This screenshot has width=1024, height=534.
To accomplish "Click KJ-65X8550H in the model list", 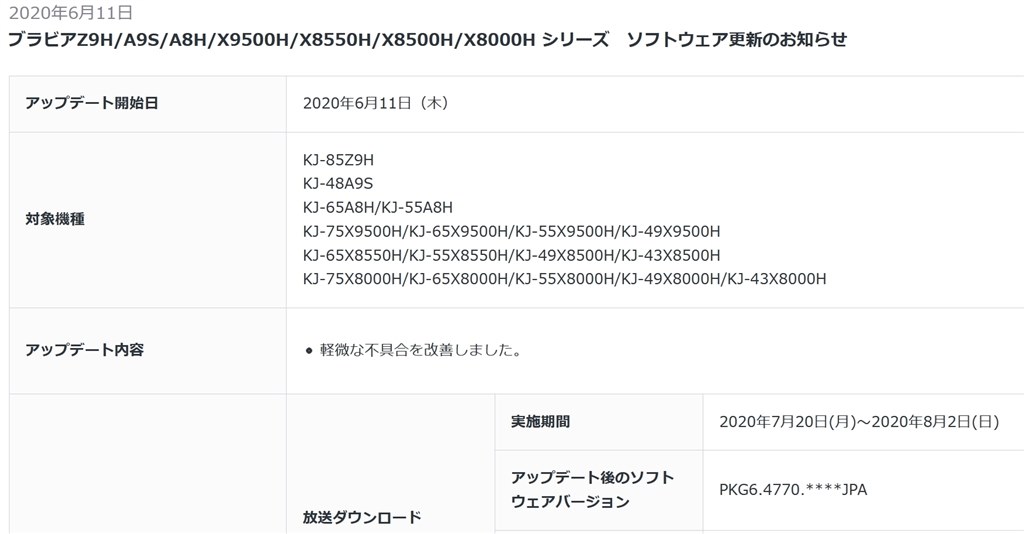I will 353,255.
